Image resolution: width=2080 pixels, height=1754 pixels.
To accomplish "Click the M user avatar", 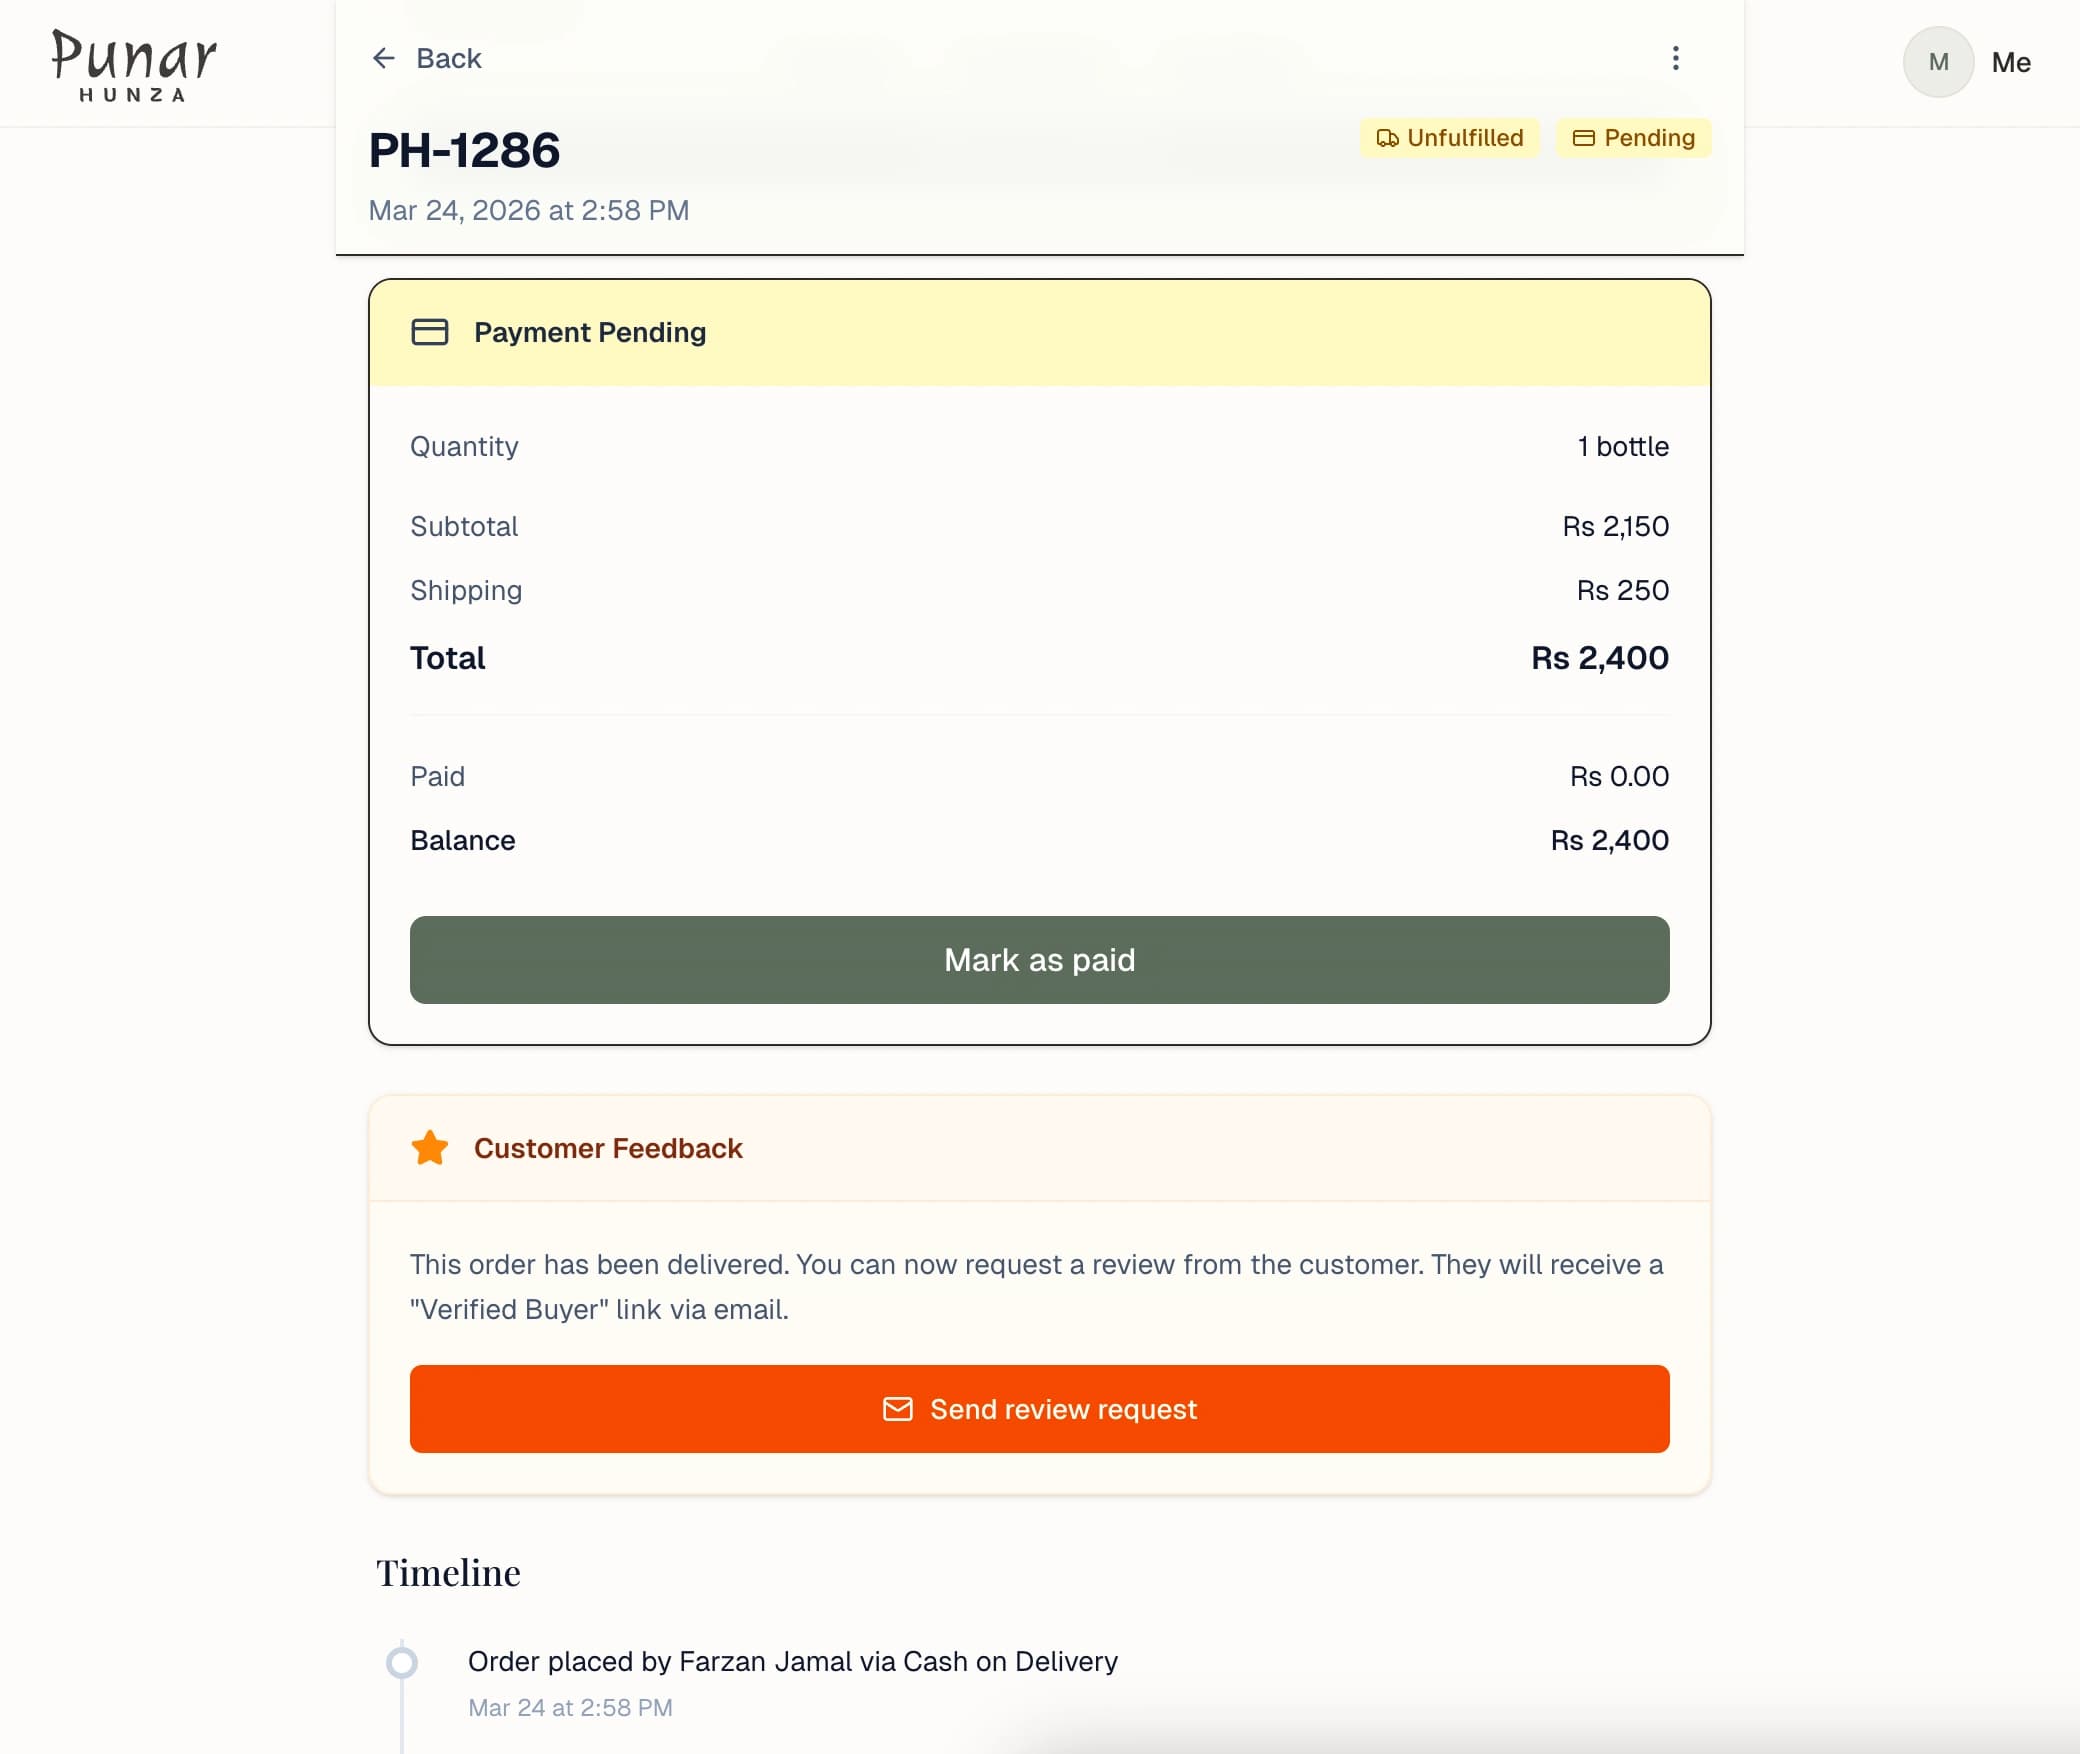I will pyautogui.click(x=1938, y=62).
